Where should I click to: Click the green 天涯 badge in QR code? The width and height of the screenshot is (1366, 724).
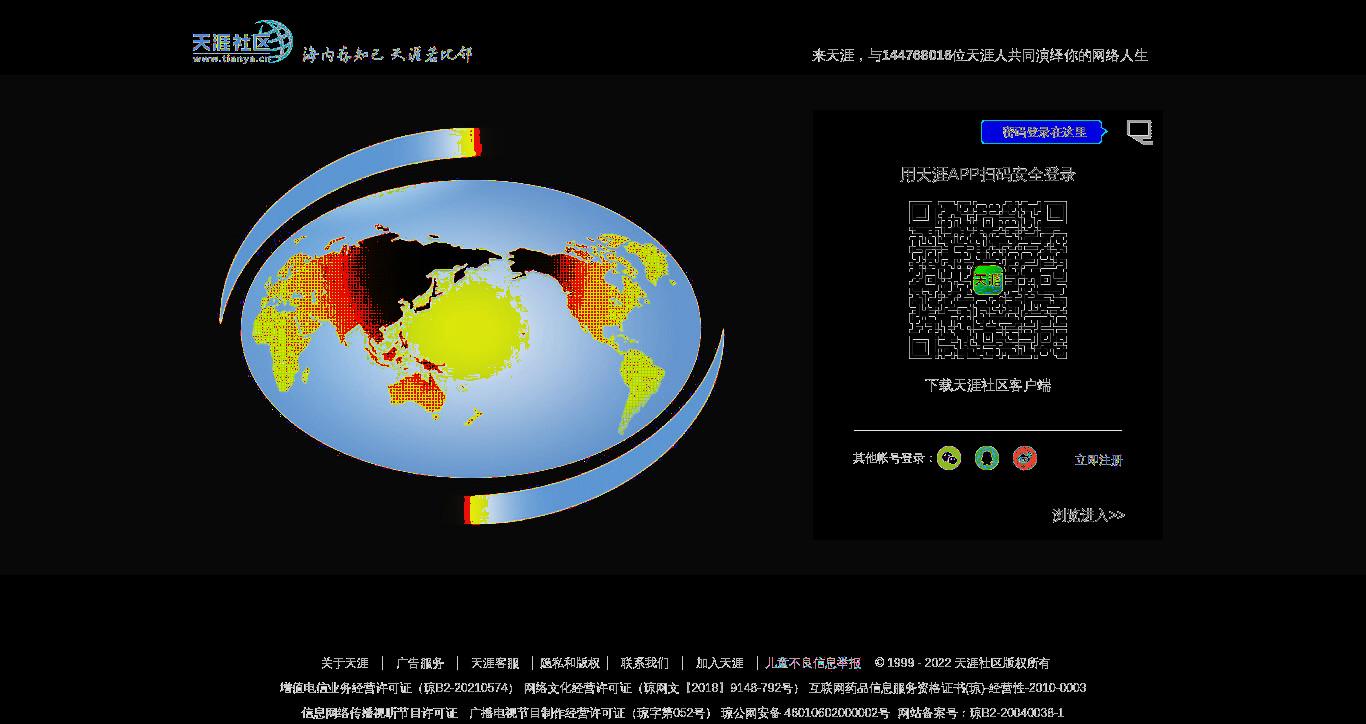point(988,280)
